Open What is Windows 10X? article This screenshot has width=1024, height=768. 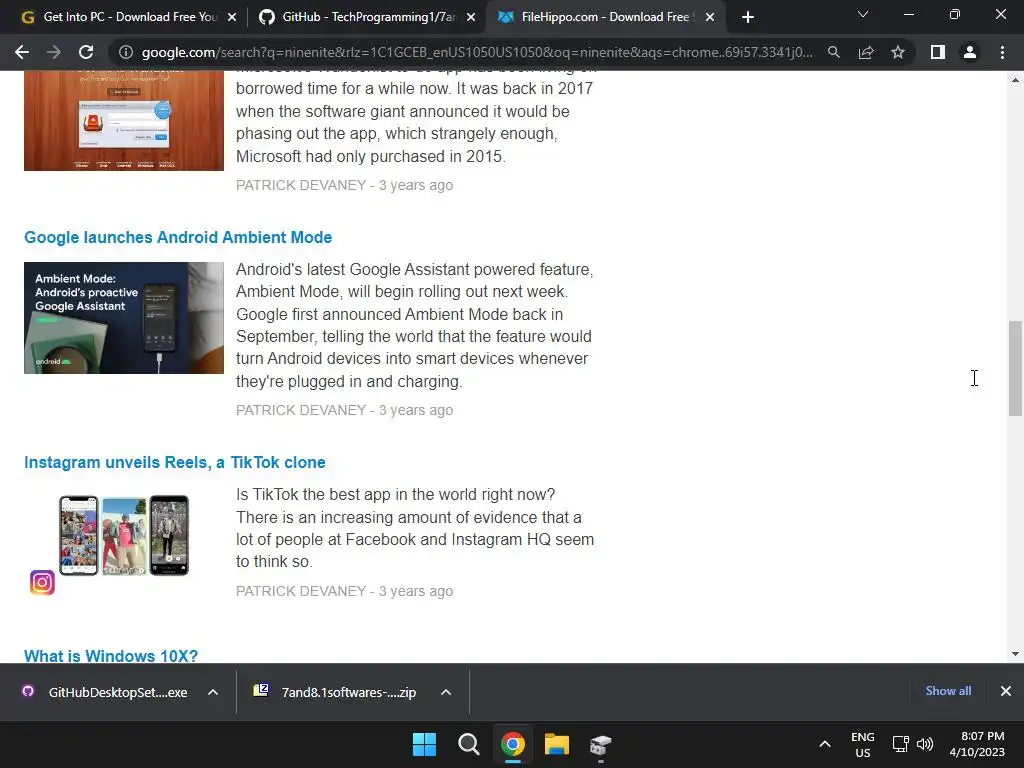[111, 656]
